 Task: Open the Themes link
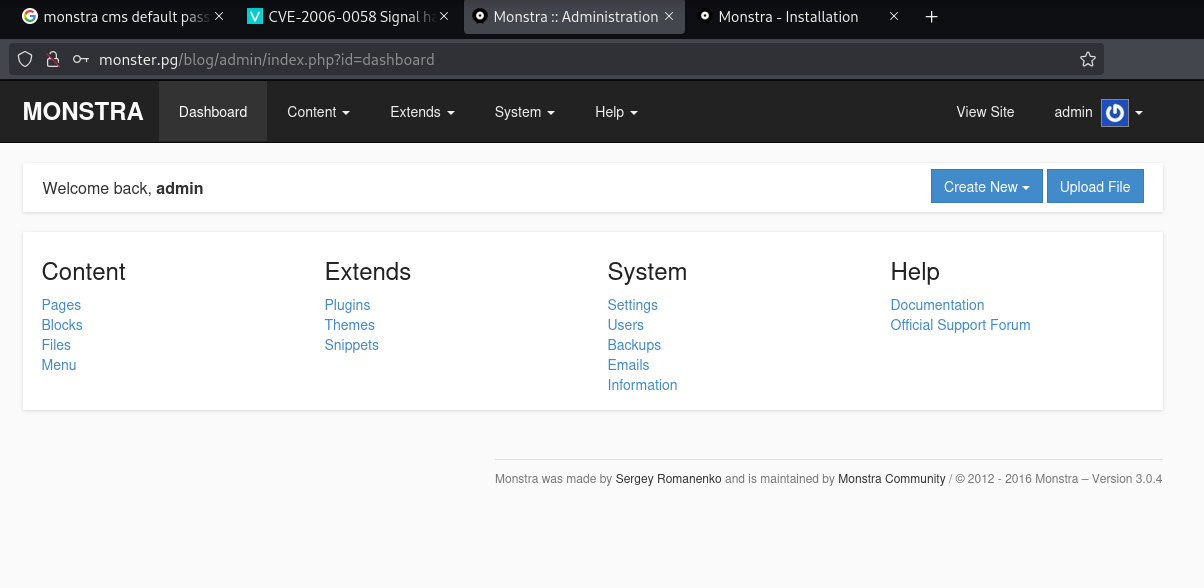pyautogui.click(x=350, y=325)
